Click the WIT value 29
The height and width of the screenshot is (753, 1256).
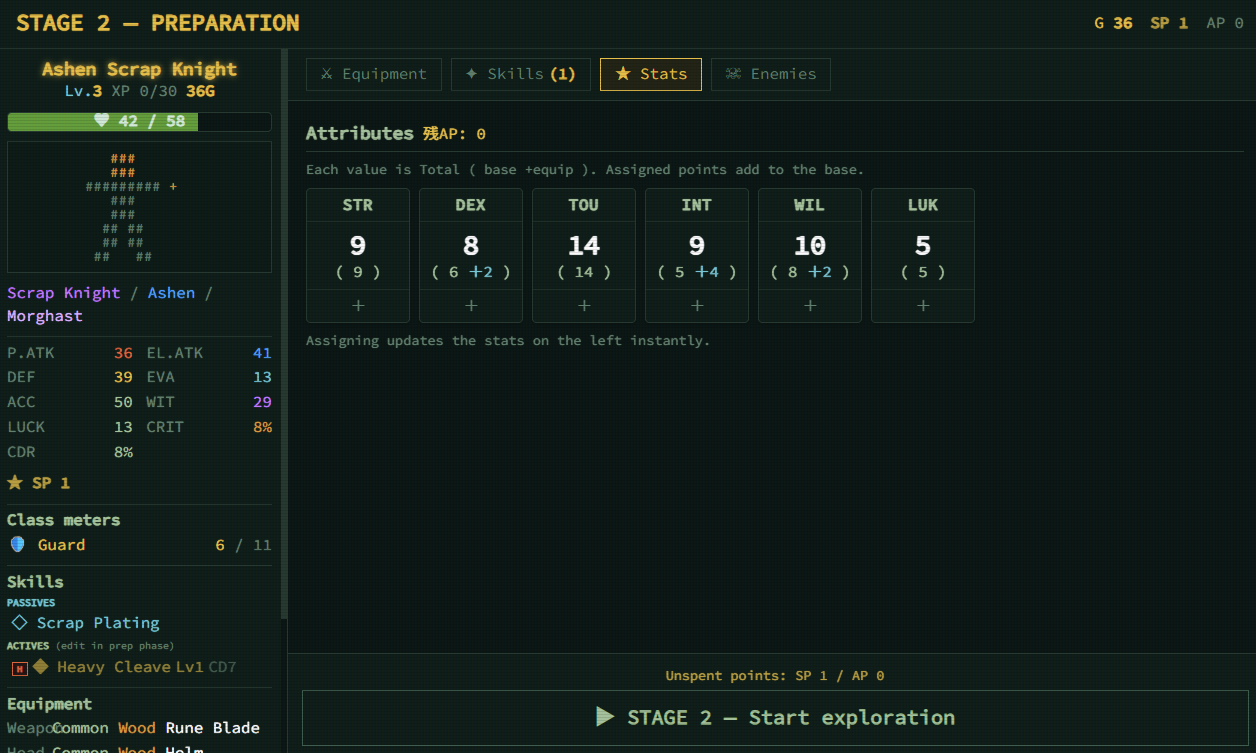click(262, 402)
